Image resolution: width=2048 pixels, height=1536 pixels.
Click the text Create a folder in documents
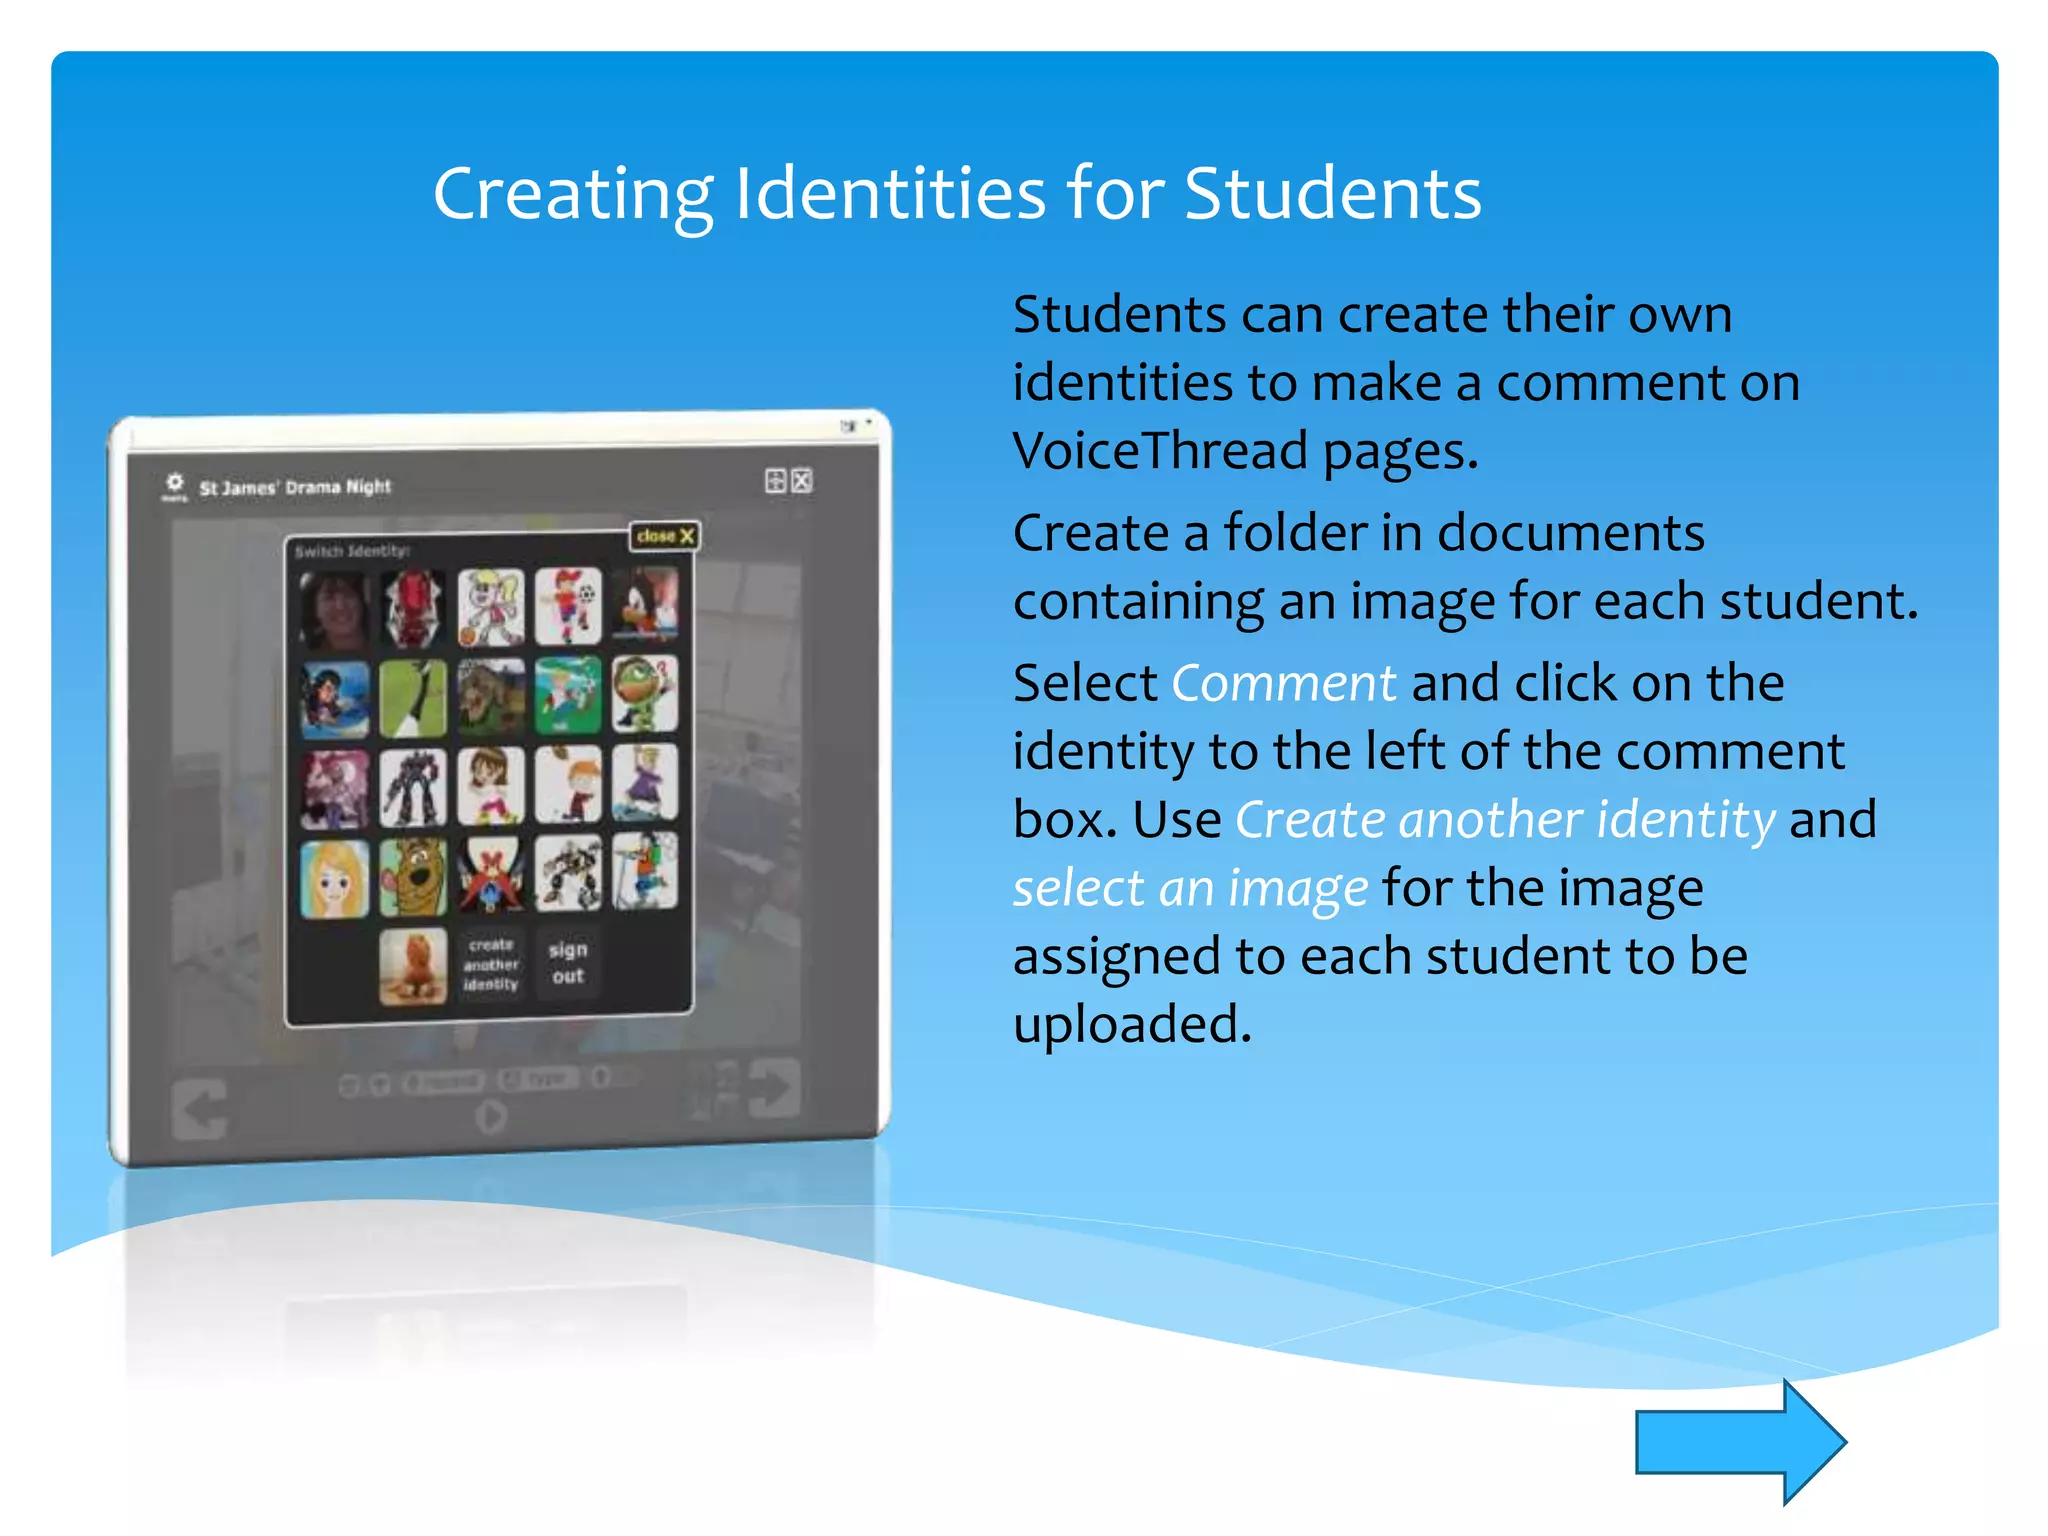click(1359, 533)
